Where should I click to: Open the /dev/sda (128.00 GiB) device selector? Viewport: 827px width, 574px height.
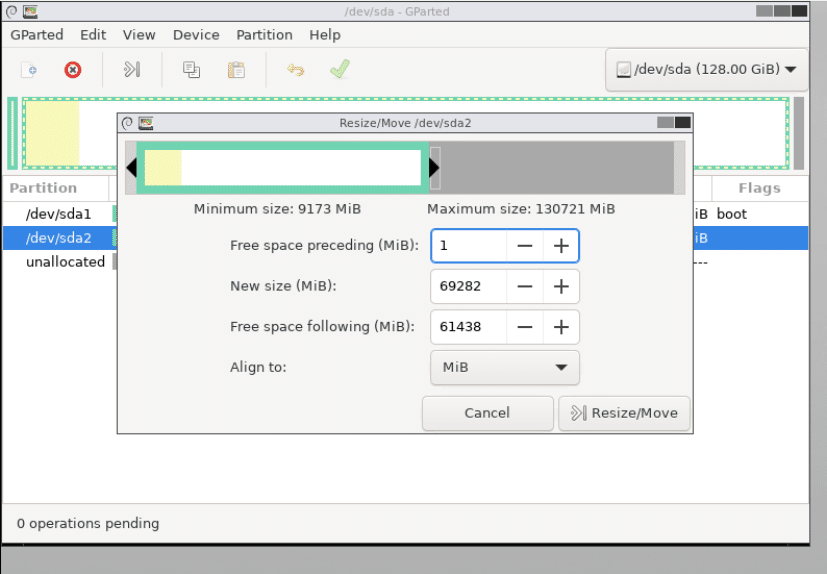click(x=706, y=70)
